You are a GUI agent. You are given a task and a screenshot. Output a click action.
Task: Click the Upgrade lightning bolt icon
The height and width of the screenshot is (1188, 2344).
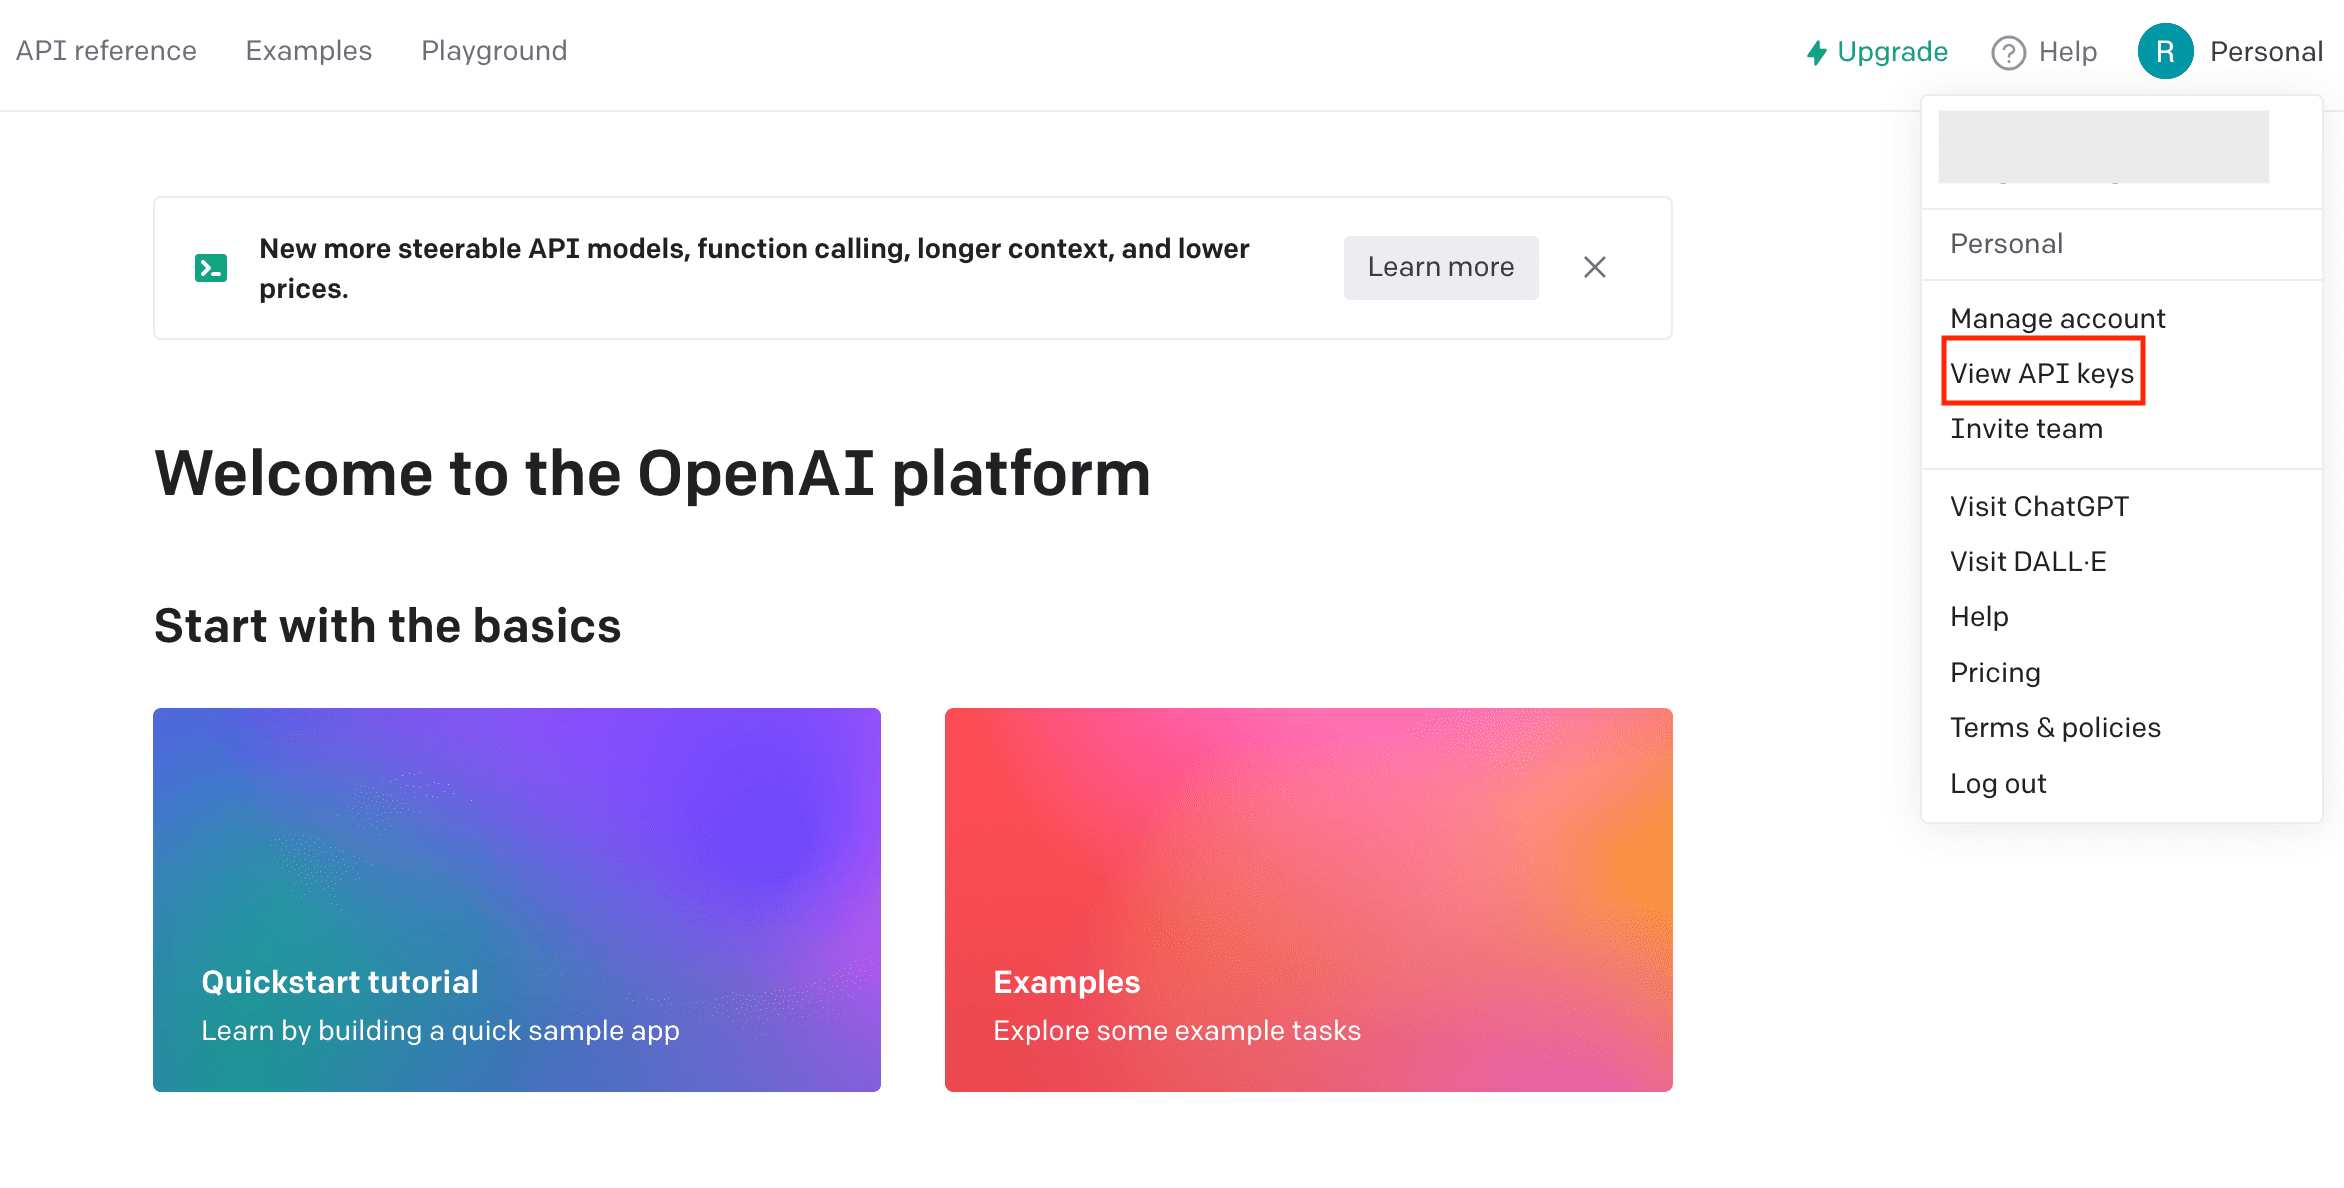(1816, 52)
